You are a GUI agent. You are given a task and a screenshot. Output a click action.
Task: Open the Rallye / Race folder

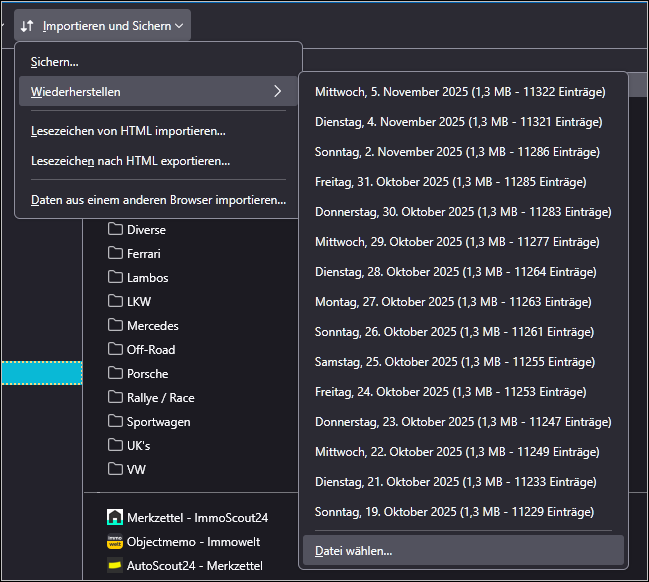click(x=160, y=398)
